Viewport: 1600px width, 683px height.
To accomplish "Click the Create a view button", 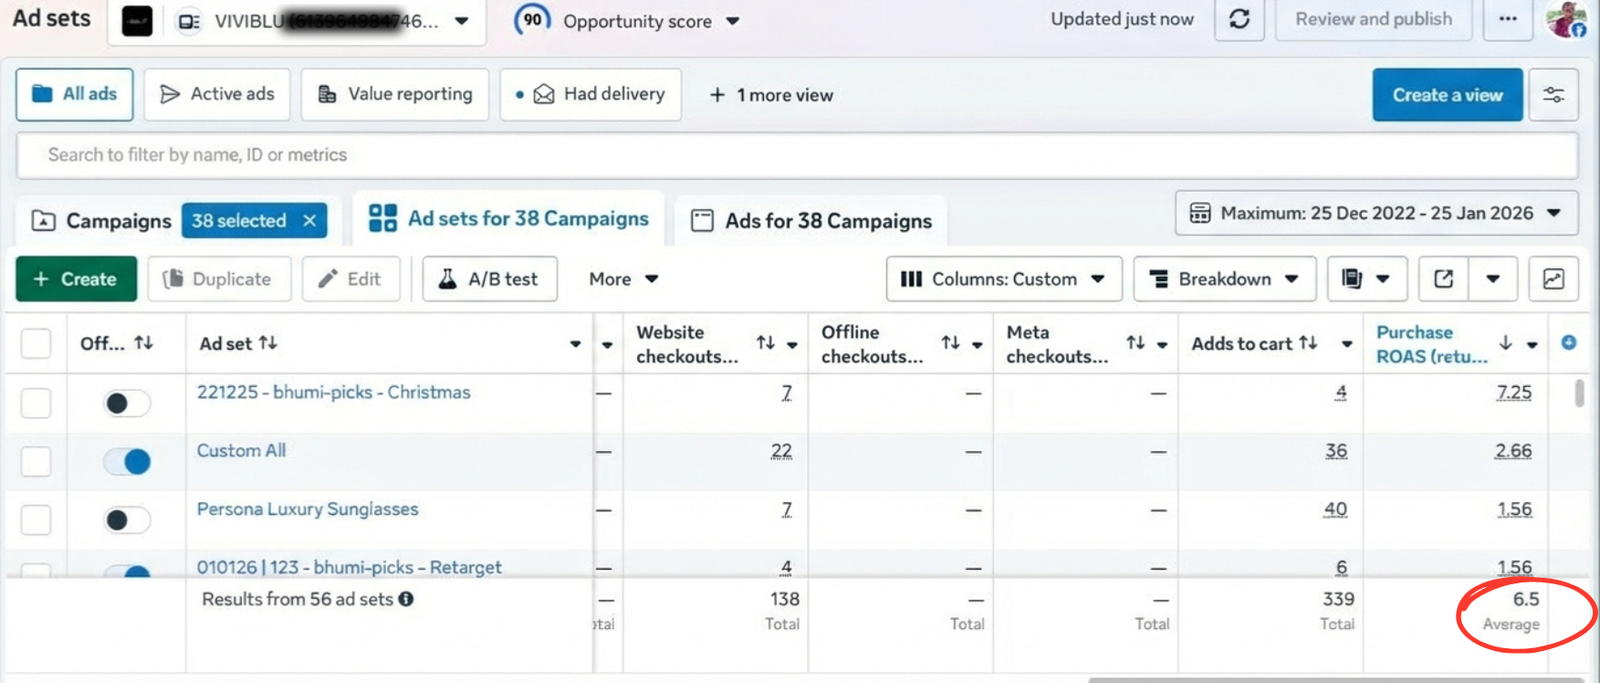I will point(1447,95).
